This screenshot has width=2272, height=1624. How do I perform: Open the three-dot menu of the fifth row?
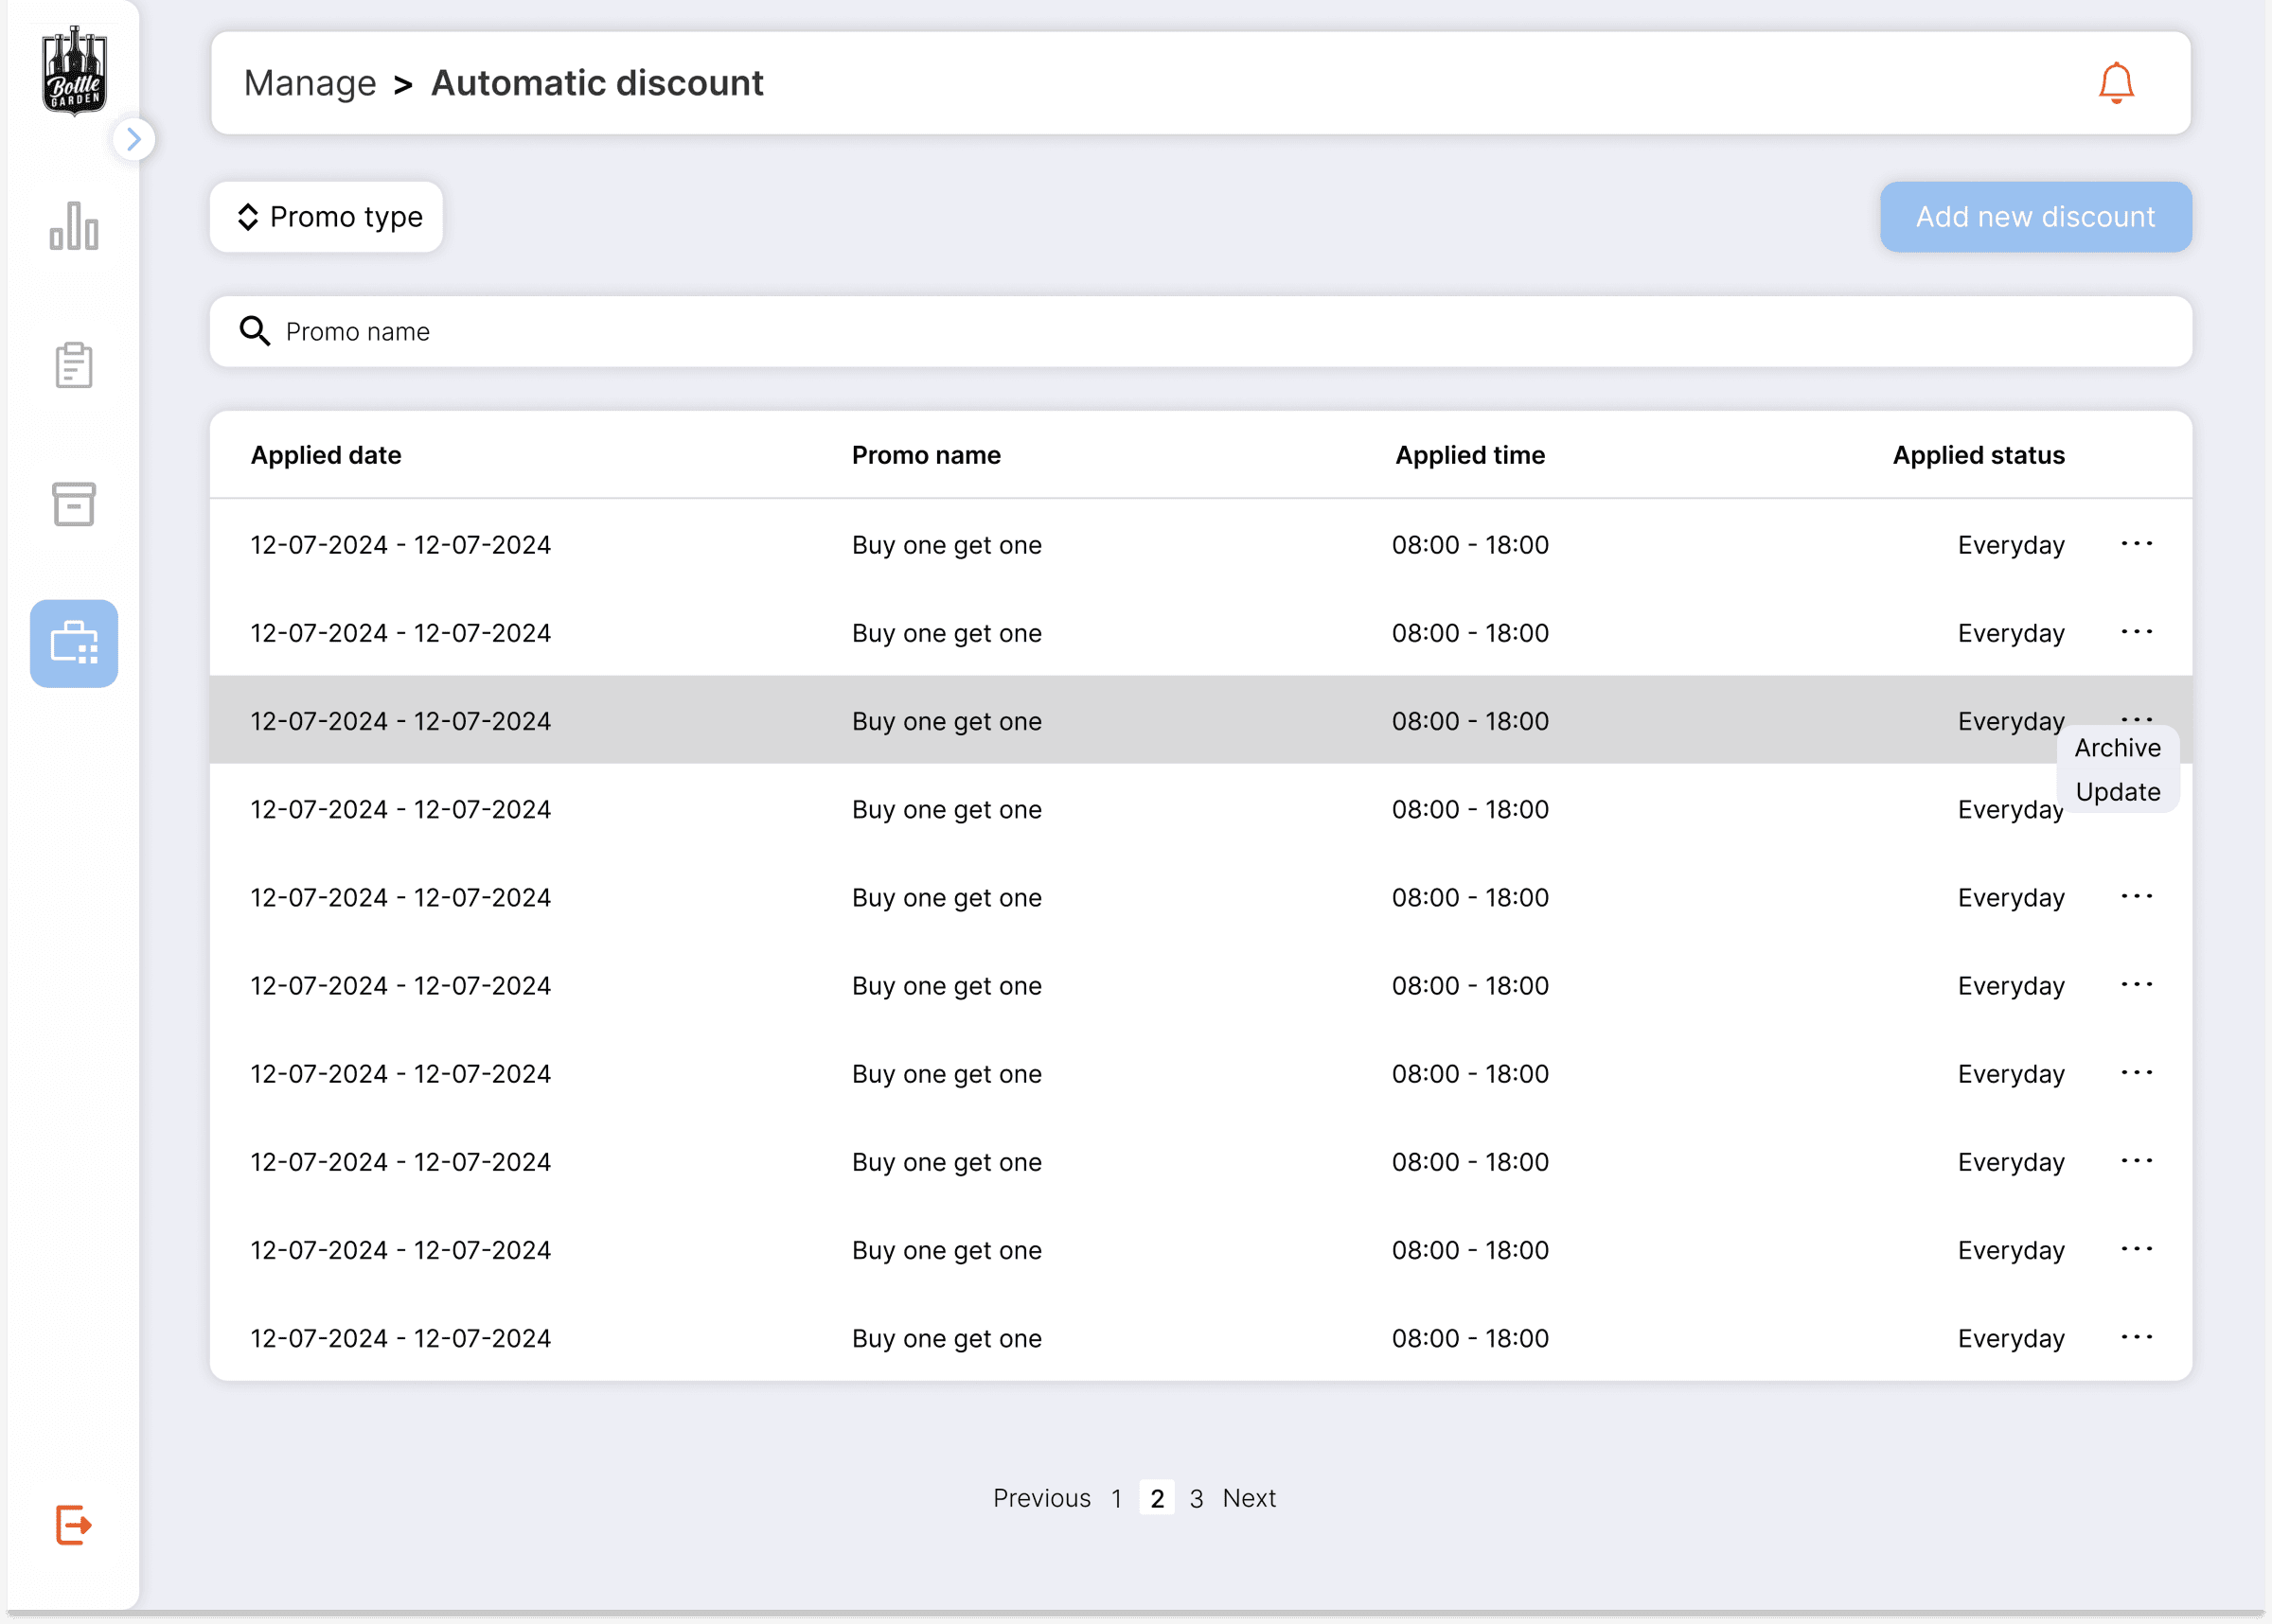2137,897
